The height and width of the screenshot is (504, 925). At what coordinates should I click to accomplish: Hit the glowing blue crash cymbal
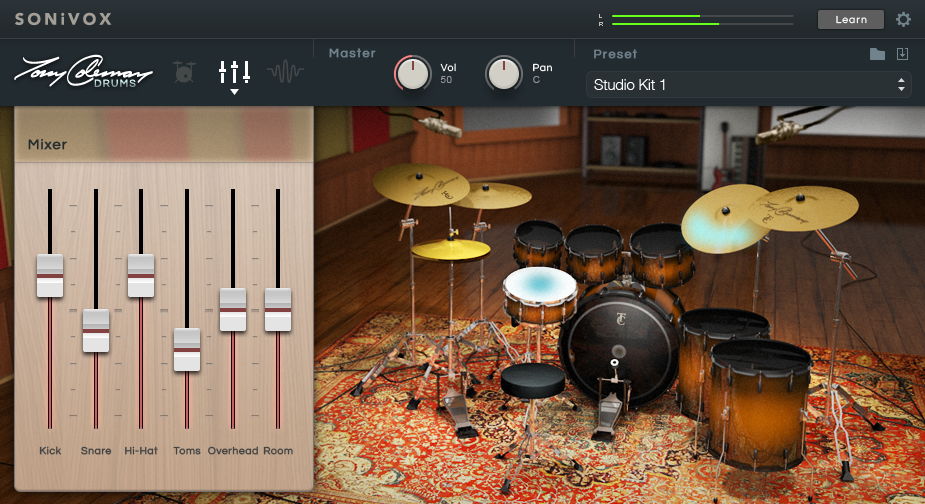pyautogui.click(x=723, y=220)
